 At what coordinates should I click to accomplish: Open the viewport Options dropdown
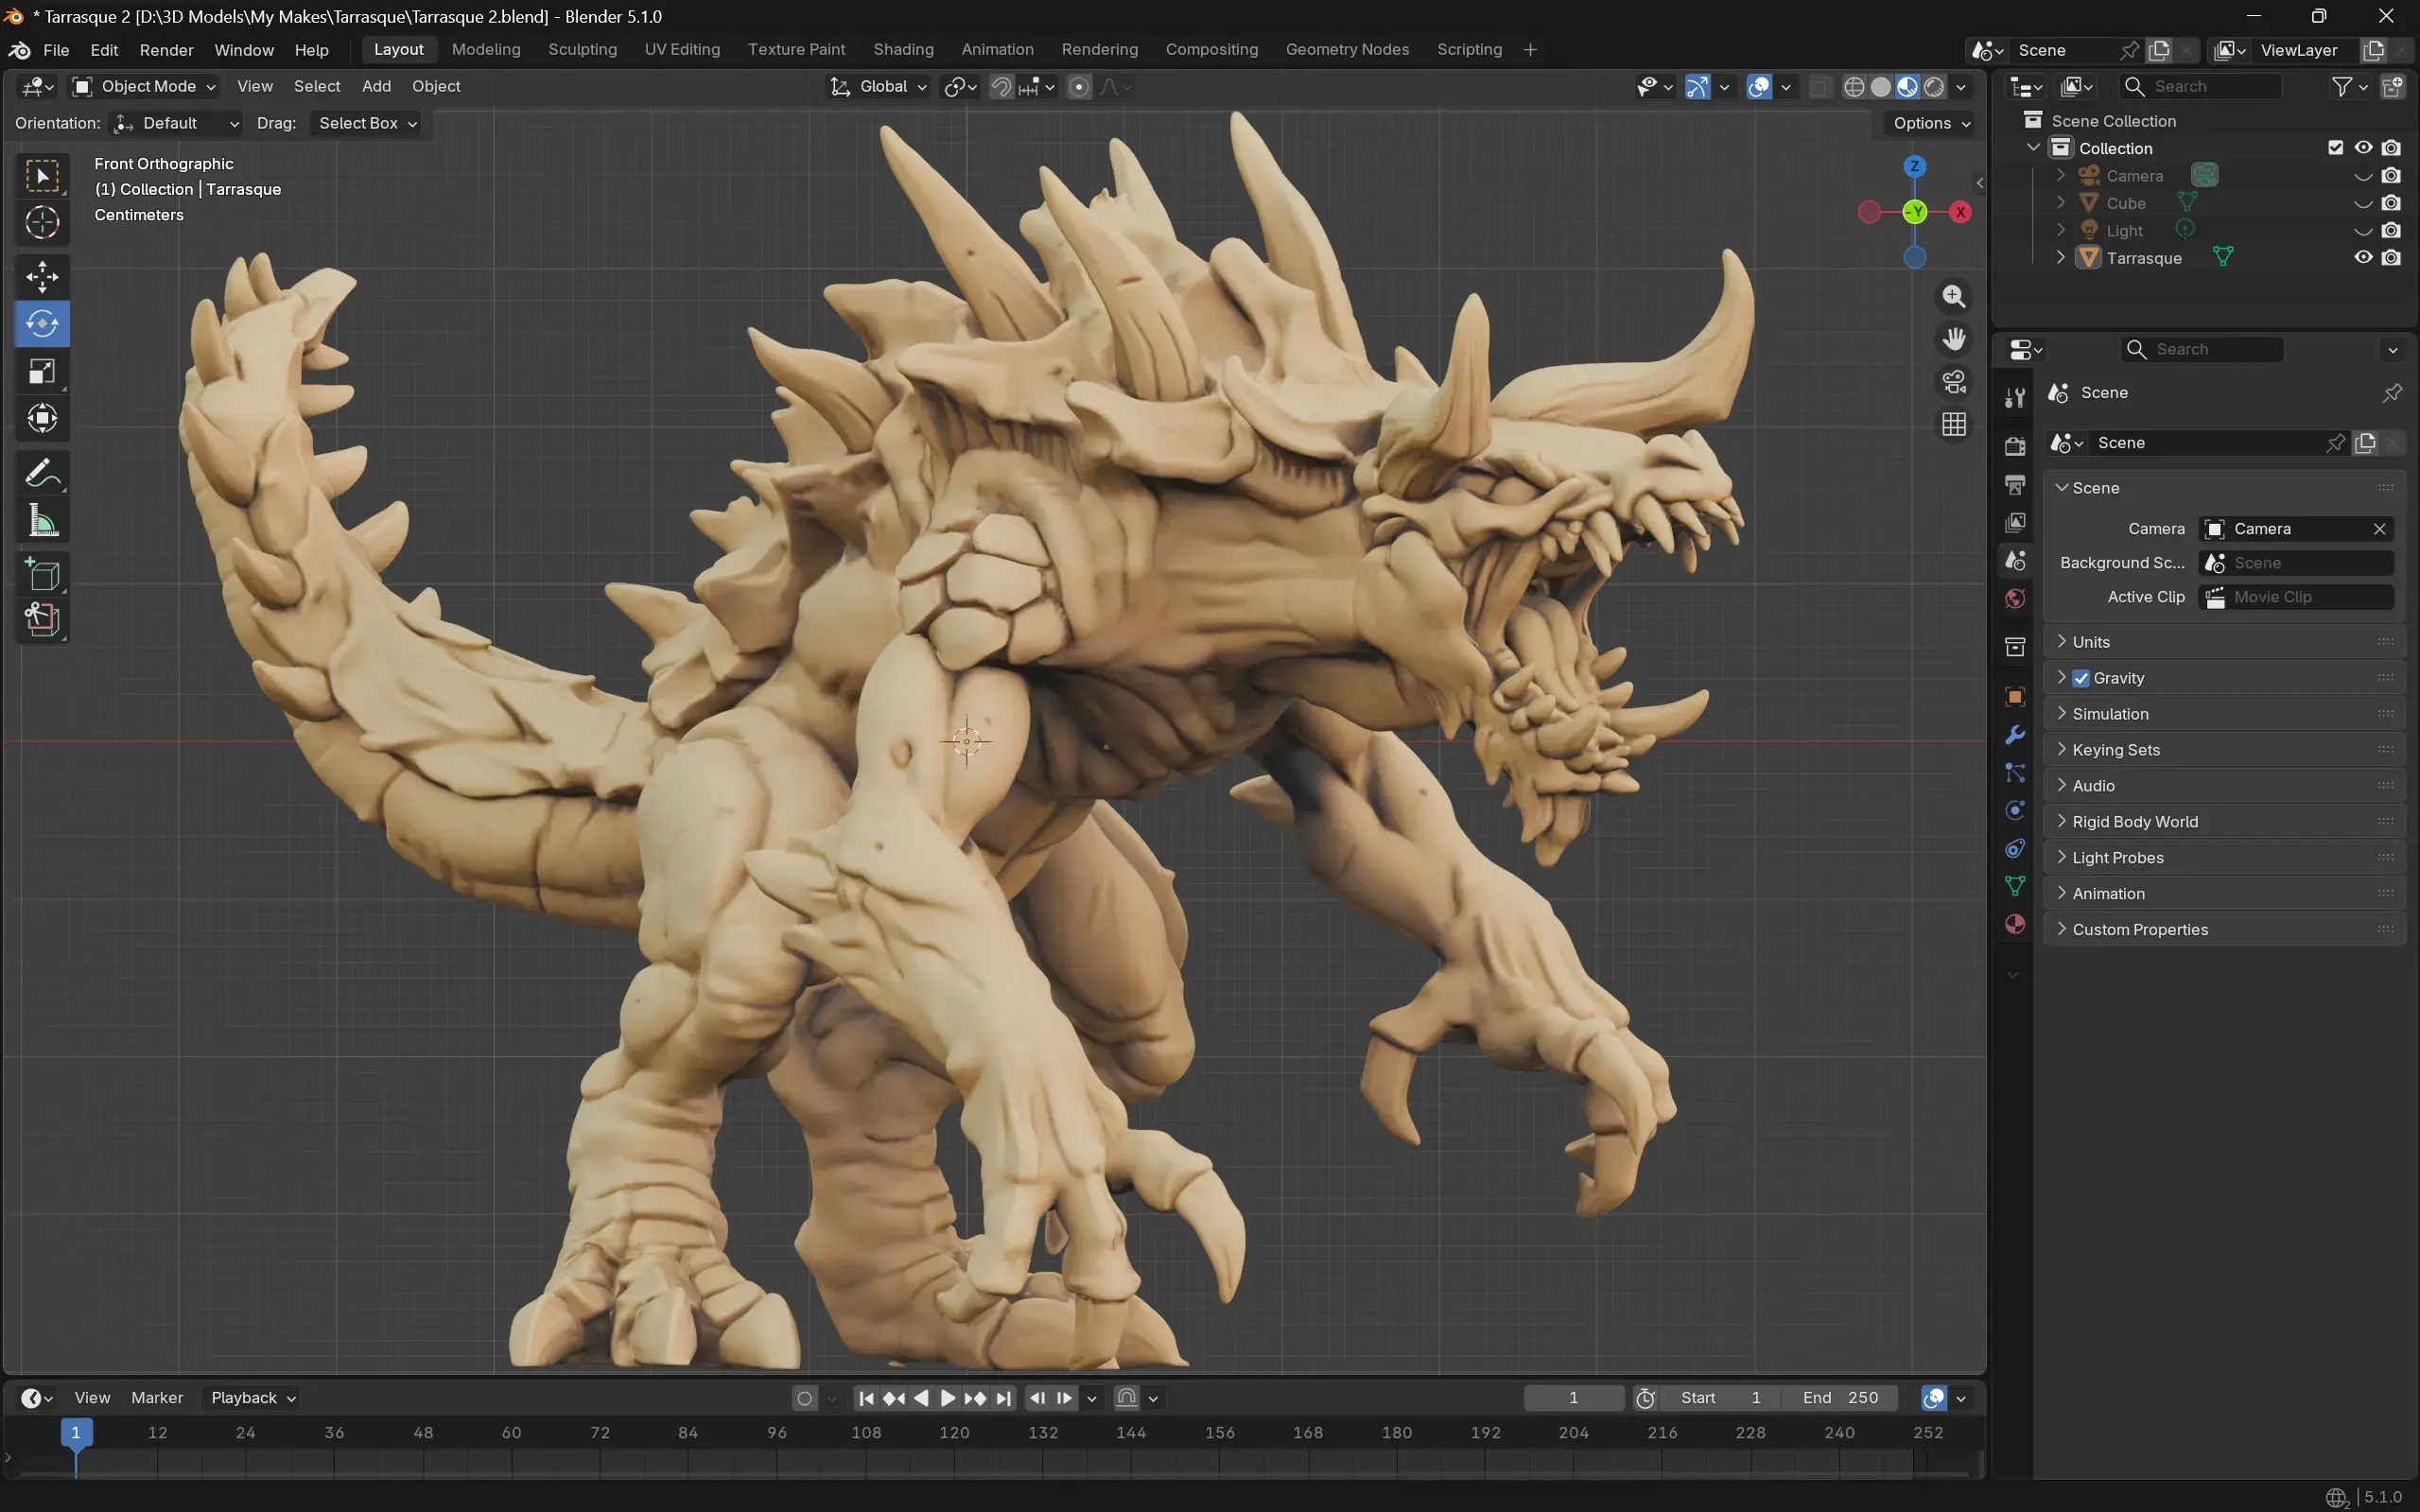click(x=1931, y=123)
